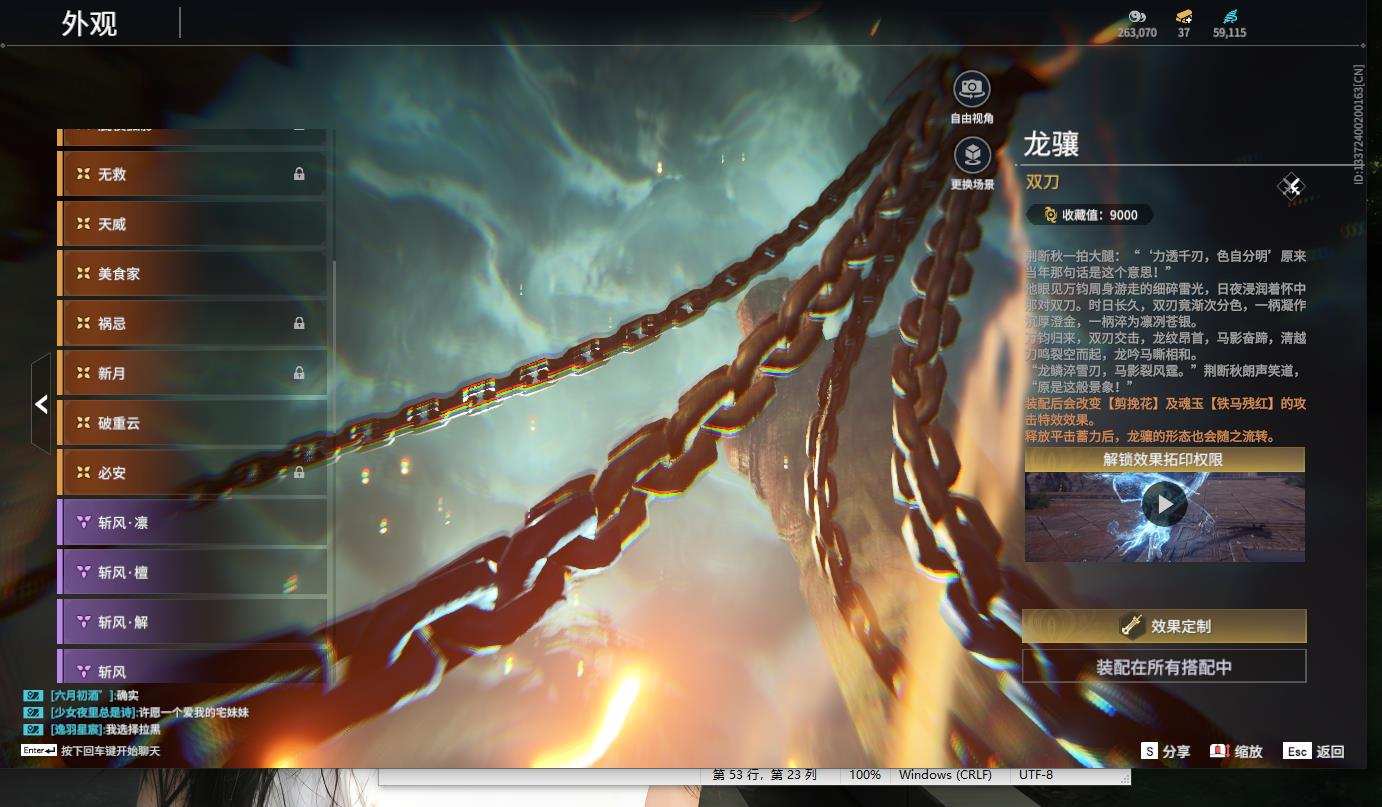
Task: Click the collection value swirl icon
Action: tap(1050, 214)
